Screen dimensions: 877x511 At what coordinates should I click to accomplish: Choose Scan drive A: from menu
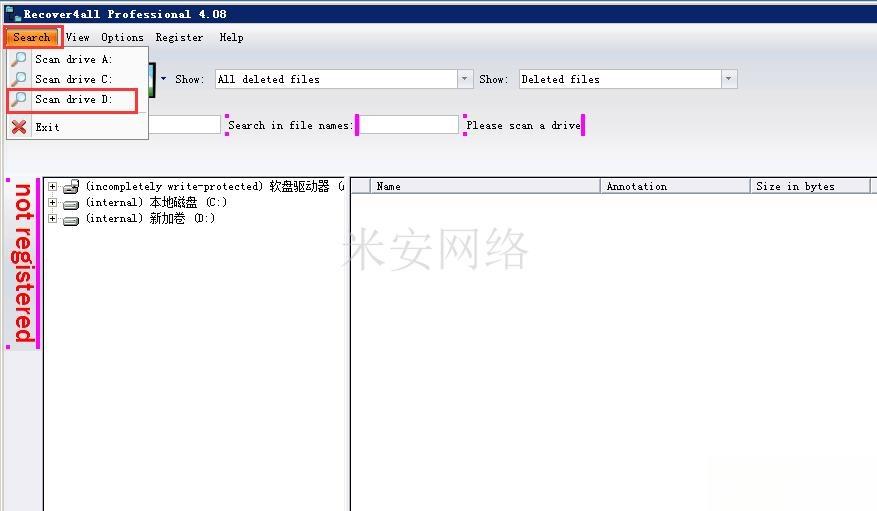coord(77,59)
